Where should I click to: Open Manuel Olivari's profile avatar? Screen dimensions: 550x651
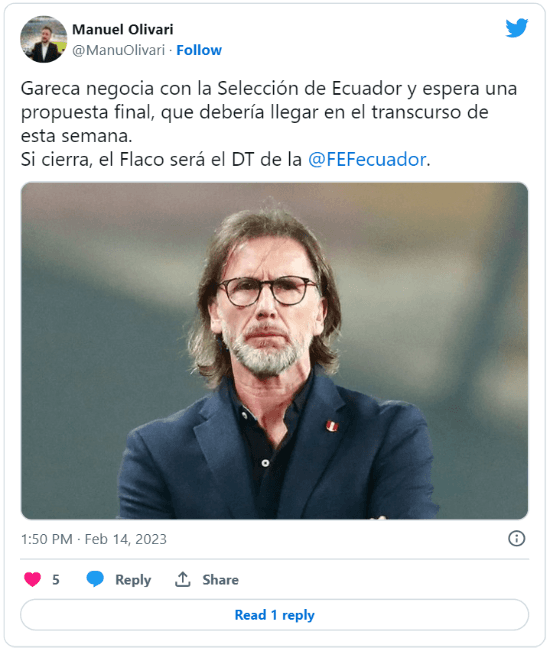[x=44, y=39]
